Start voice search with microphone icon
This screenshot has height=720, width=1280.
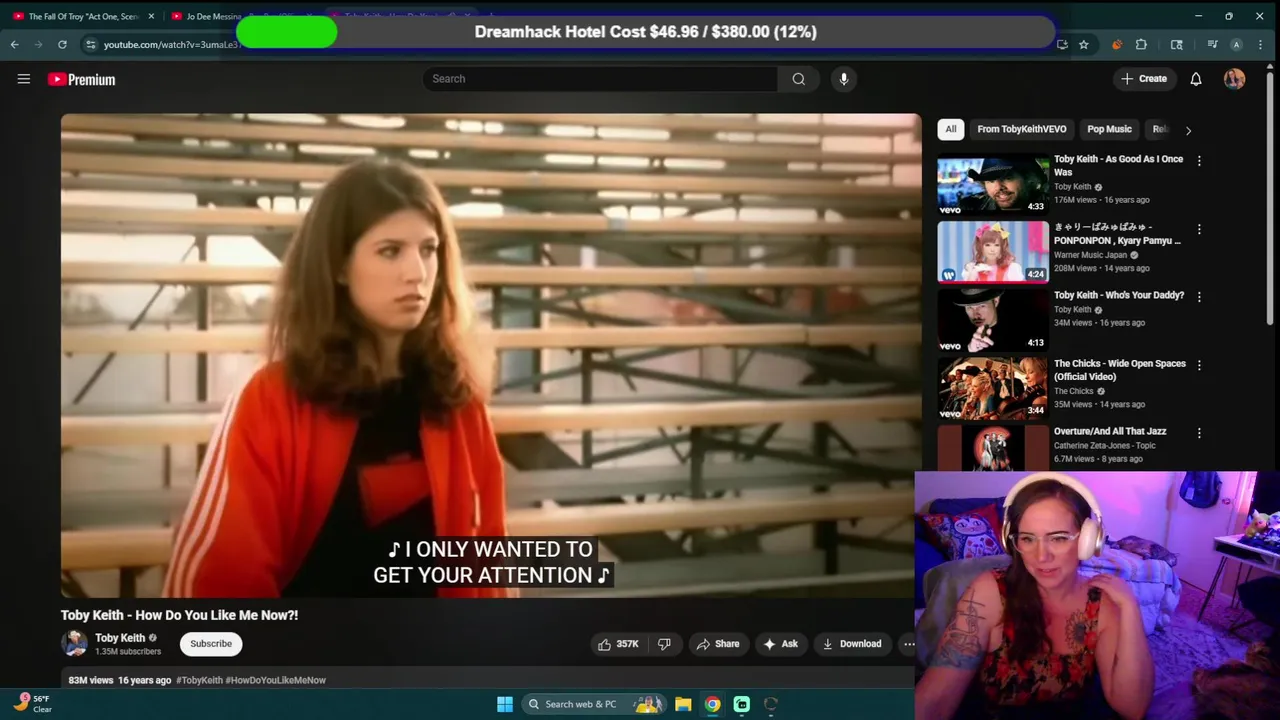pyautogui.click(x=844, y=79)
